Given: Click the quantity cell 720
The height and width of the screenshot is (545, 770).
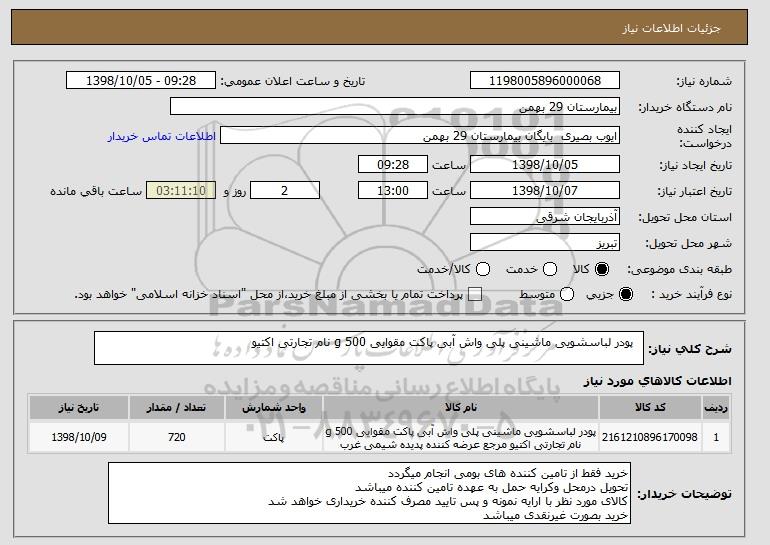Looking at the screenshot, I should [x=176, y=437].
